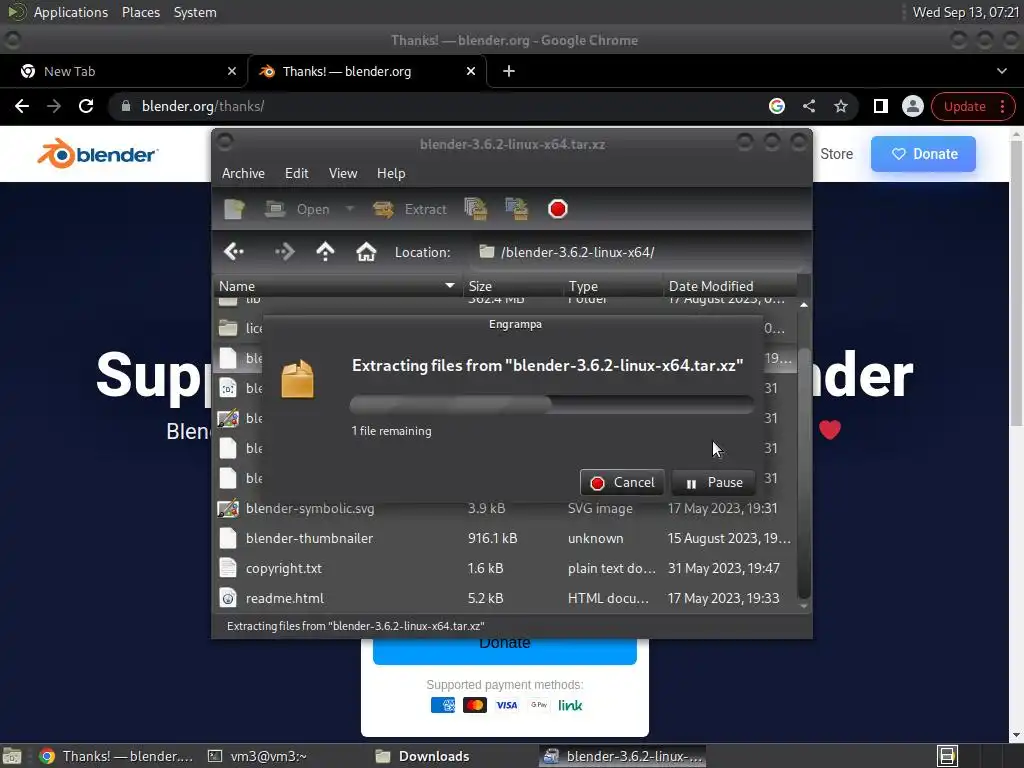
Task: Select blender-symbolic.svg file row
Action: click(x=505, y=508)
